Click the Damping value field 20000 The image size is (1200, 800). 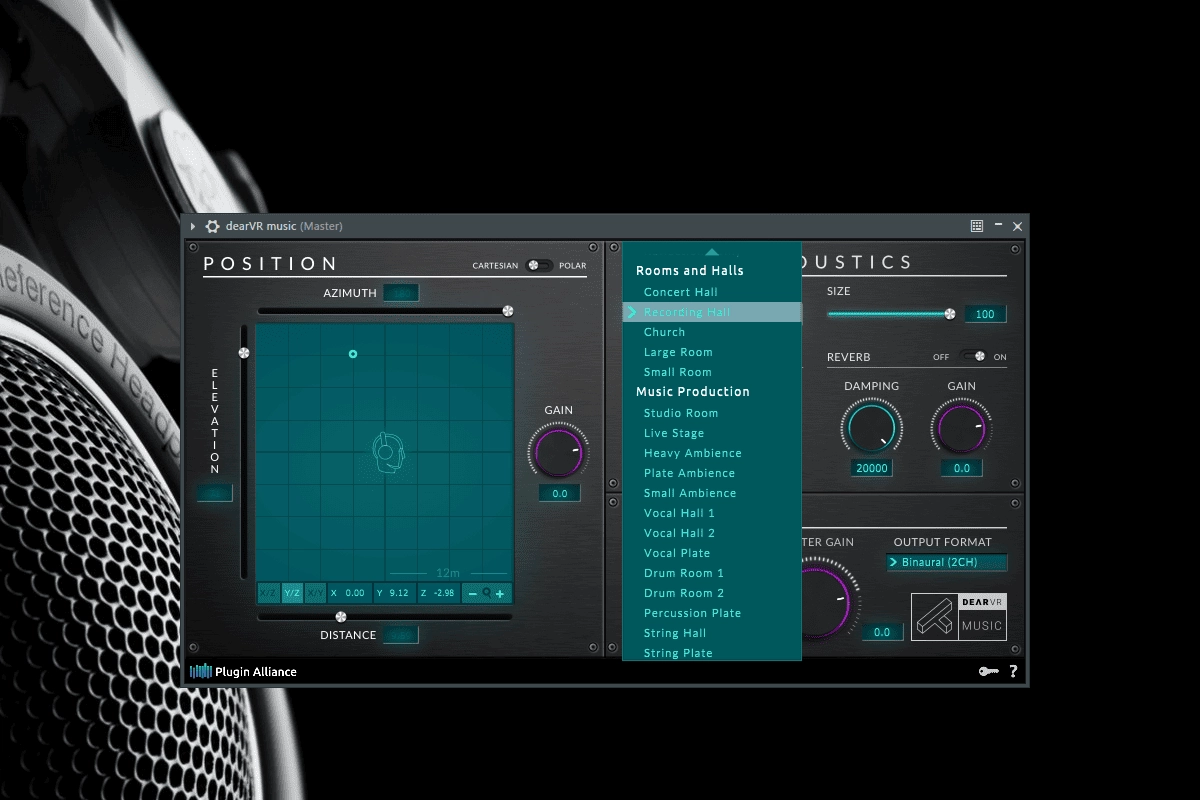872,468
